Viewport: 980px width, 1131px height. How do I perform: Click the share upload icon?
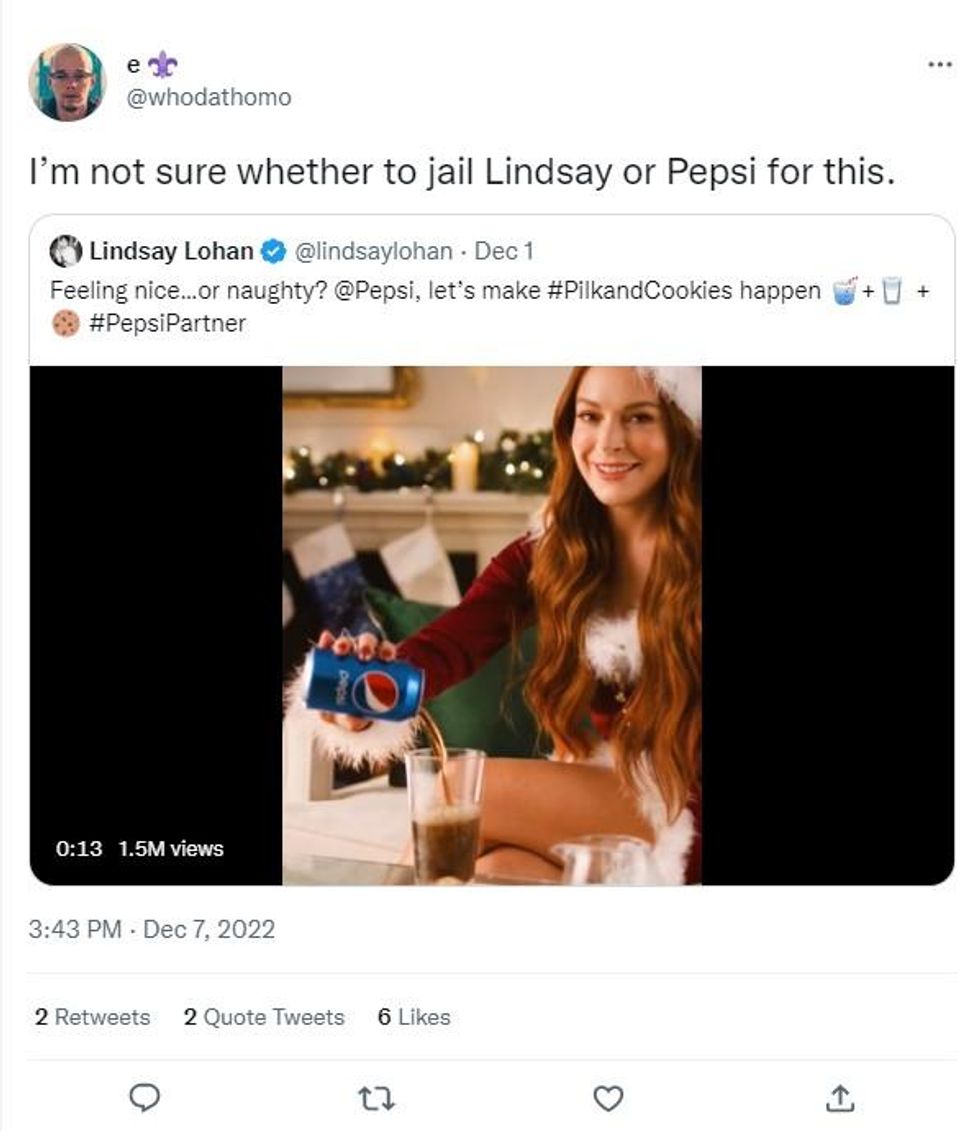tap(839, 1098)
